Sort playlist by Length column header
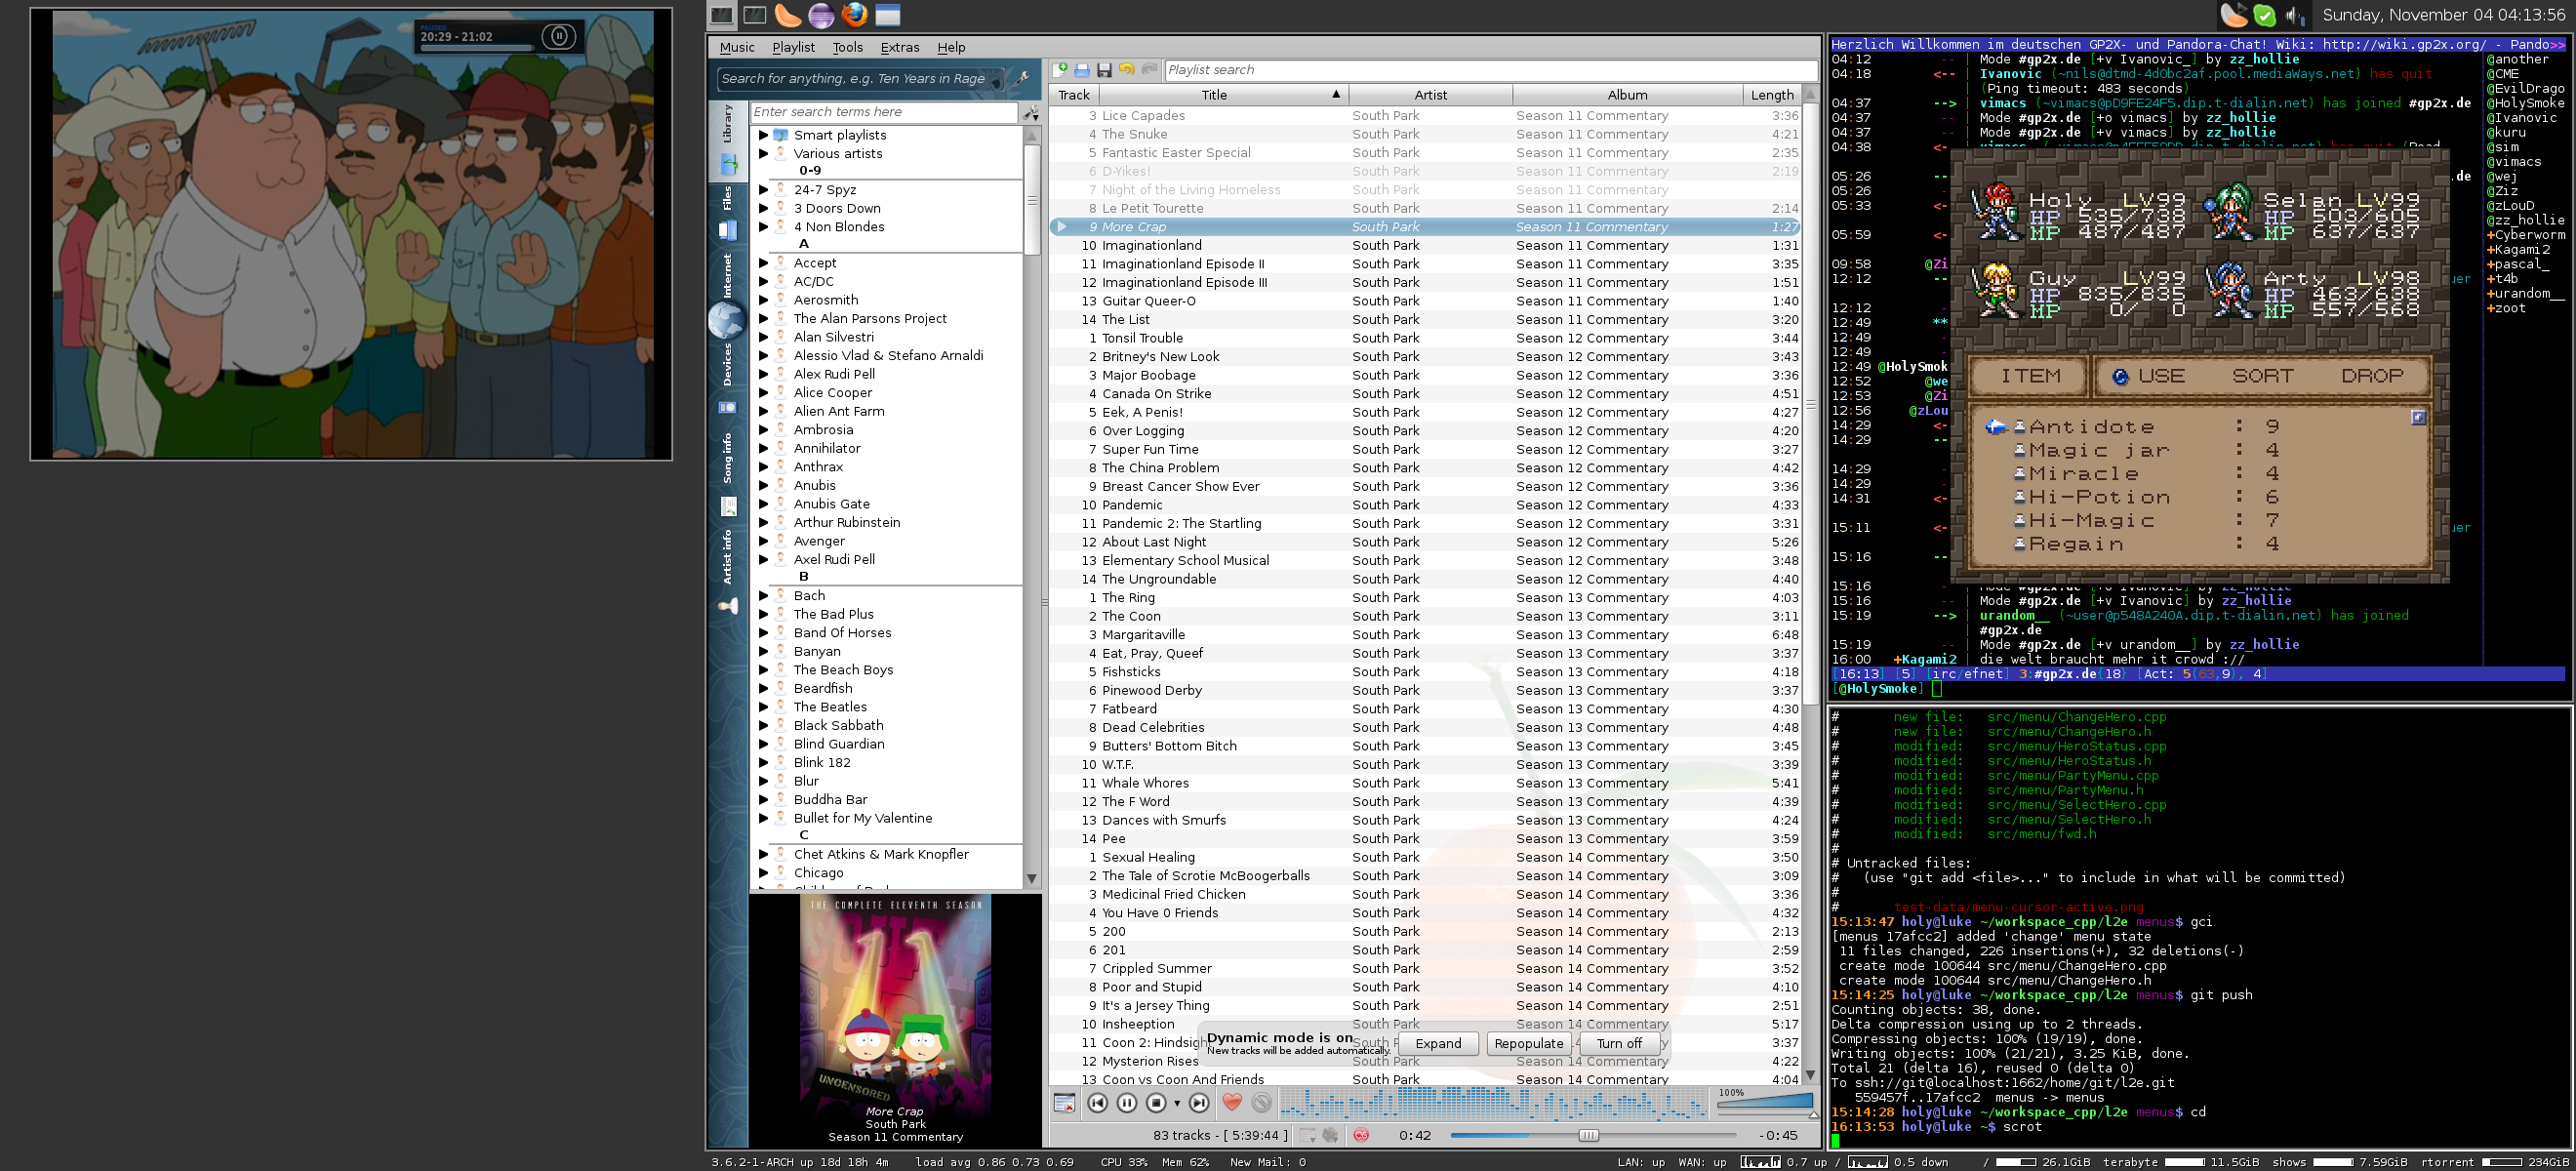 point(1772,95)
